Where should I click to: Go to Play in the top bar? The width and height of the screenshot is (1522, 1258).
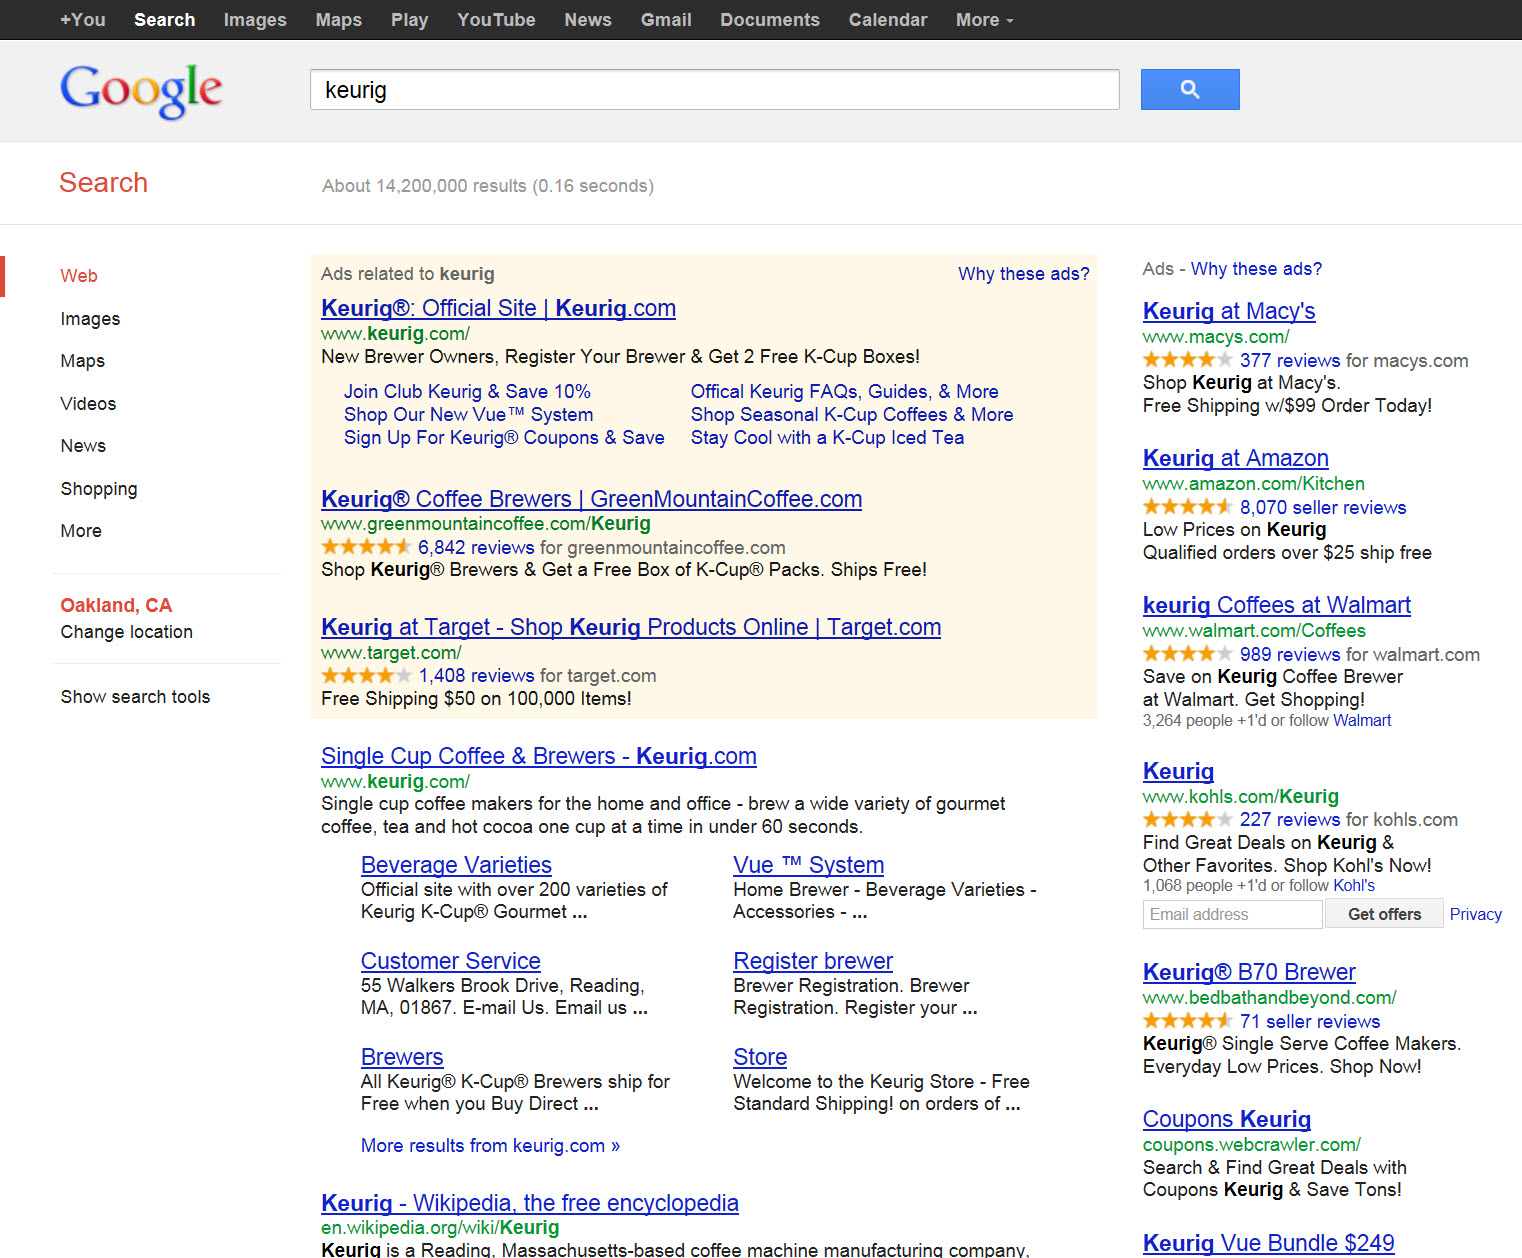point(410,20)
